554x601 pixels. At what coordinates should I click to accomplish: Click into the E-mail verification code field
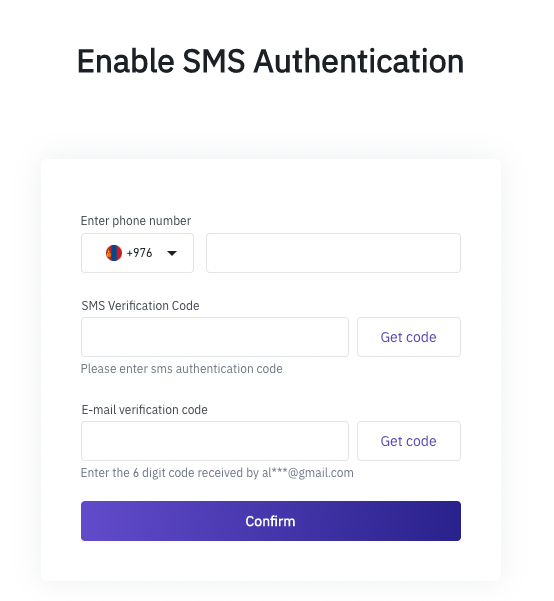pyautogui.click(x=215, y=441)
